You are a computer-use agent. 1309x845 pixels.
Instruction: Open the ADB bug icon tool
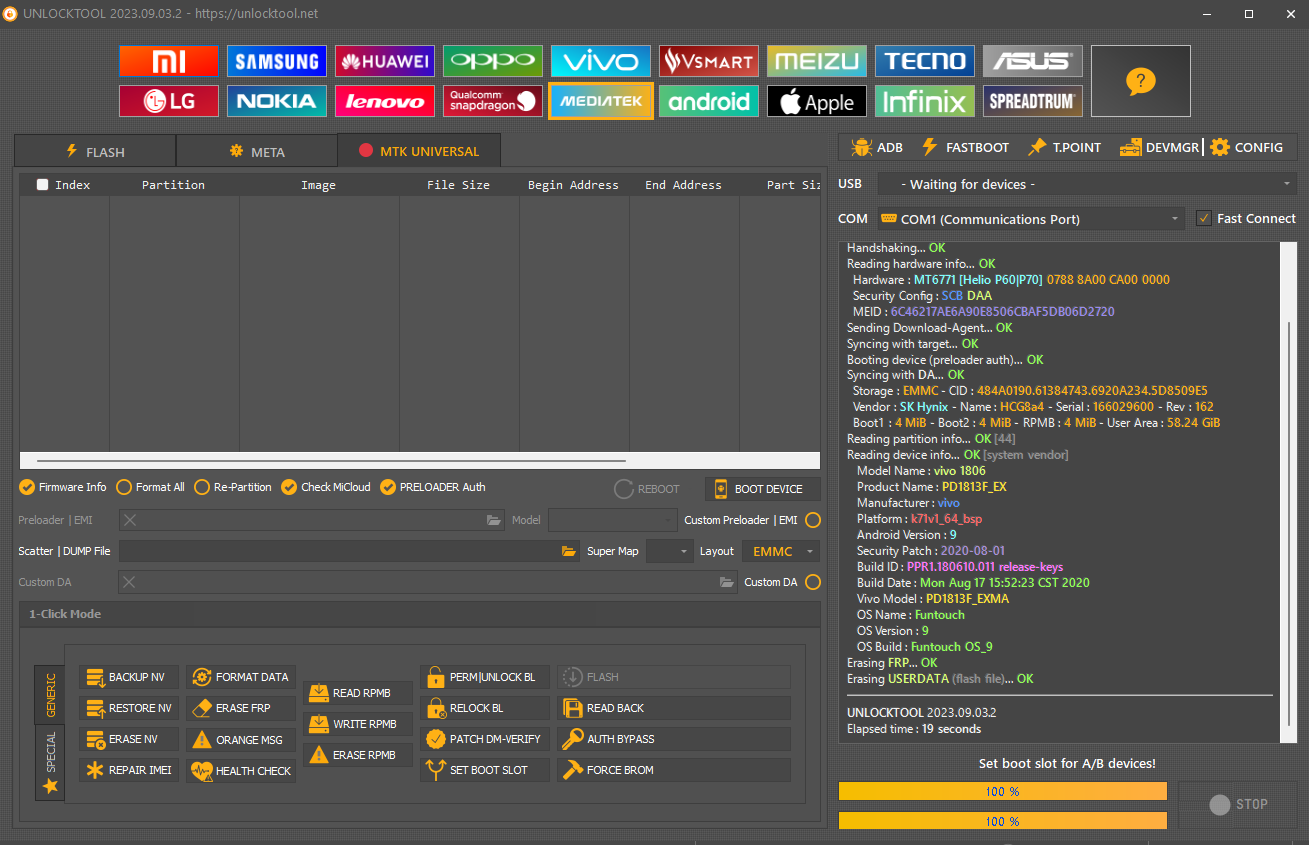877,147
